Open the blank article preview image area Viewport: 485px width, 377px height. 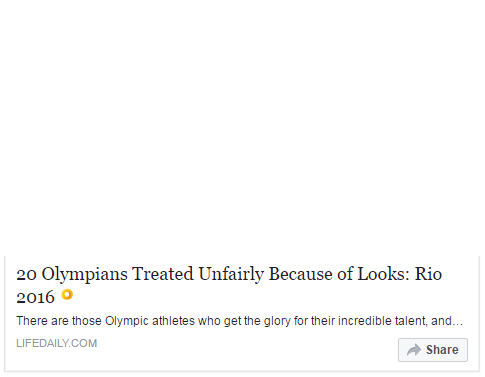click(x=242, y=128)
